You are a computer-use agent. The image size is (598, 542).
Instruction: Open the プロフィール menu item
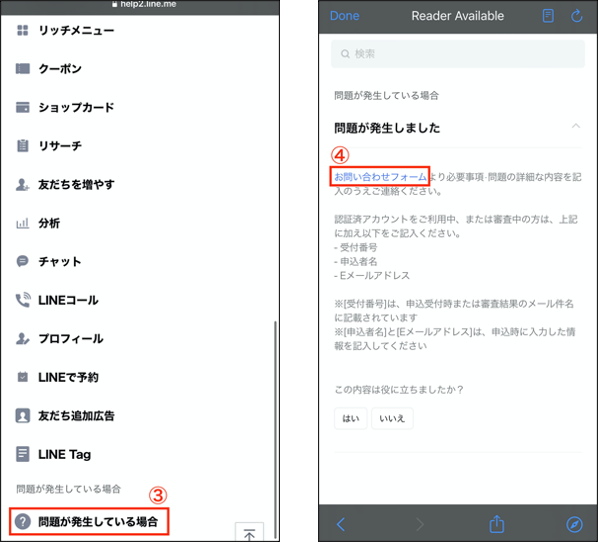tap(71, 338)
